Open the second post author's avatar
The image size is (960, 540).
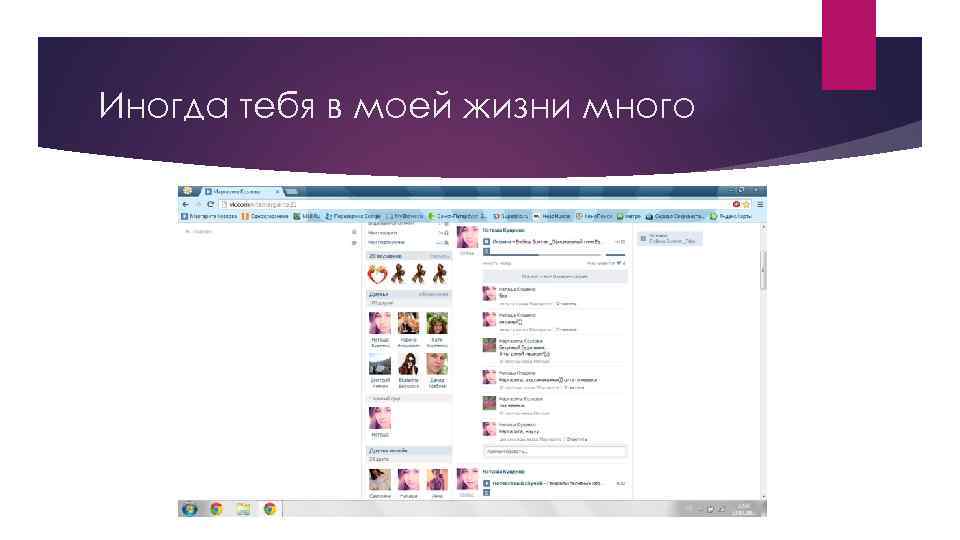(467, 479)
